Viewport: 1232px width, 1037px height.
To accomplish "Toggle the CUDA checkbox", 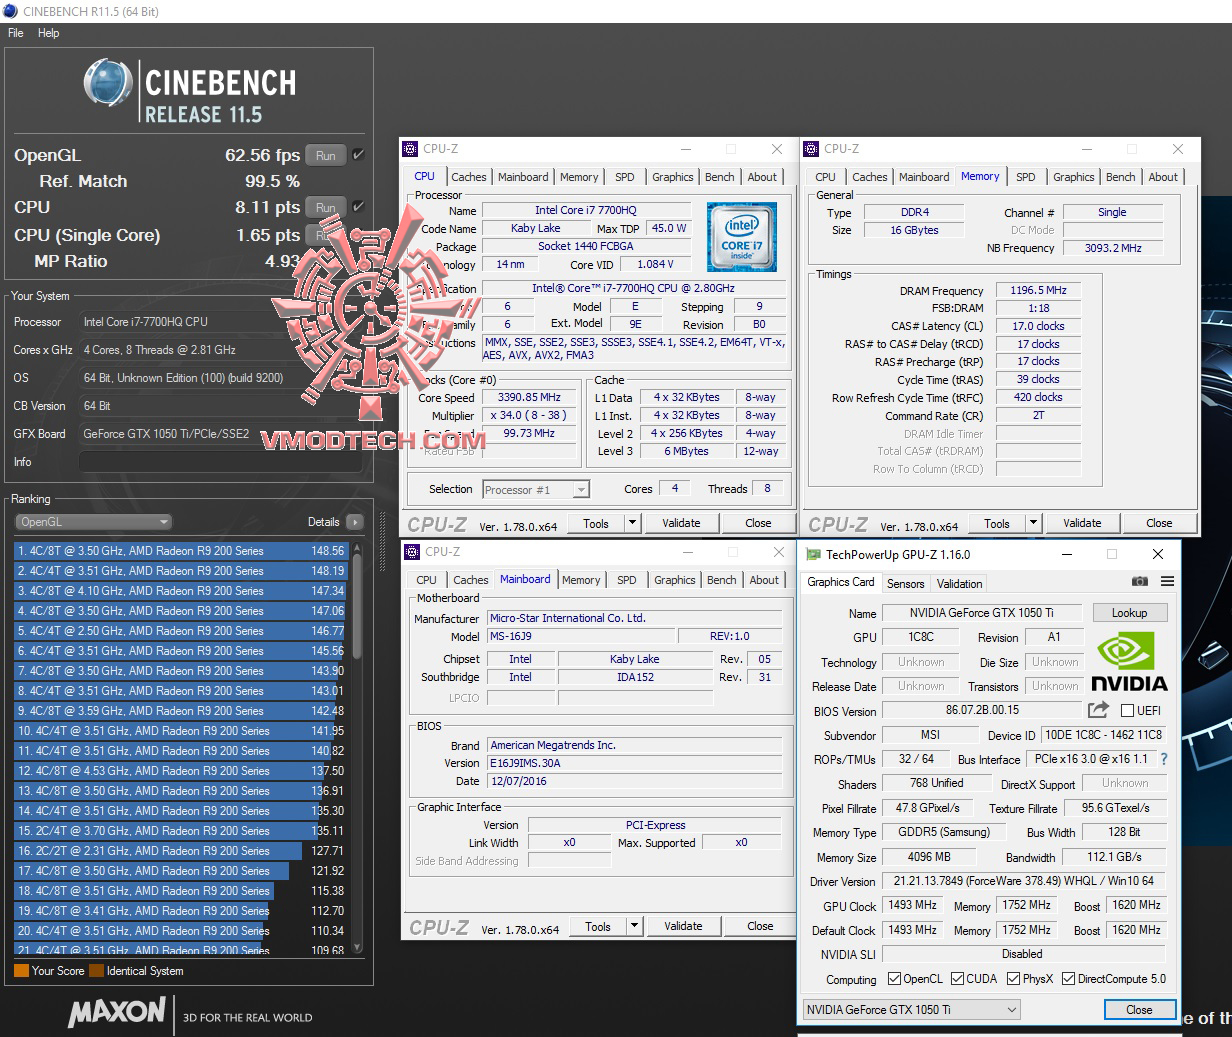I will pyautogui.click(x=957, y=979).
